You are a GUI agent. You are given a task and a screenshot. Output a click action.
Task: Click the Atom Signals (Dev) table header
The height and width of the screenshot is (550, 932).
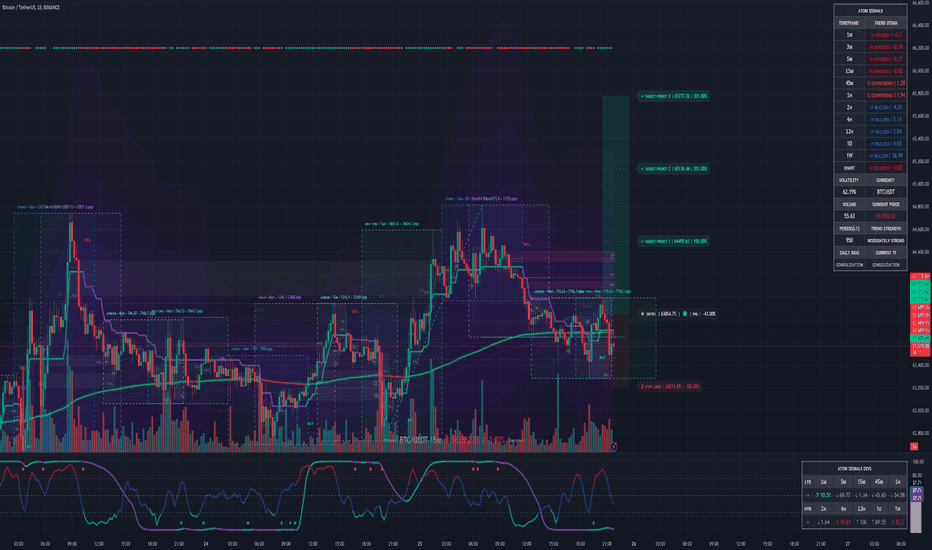click(854, 469)
